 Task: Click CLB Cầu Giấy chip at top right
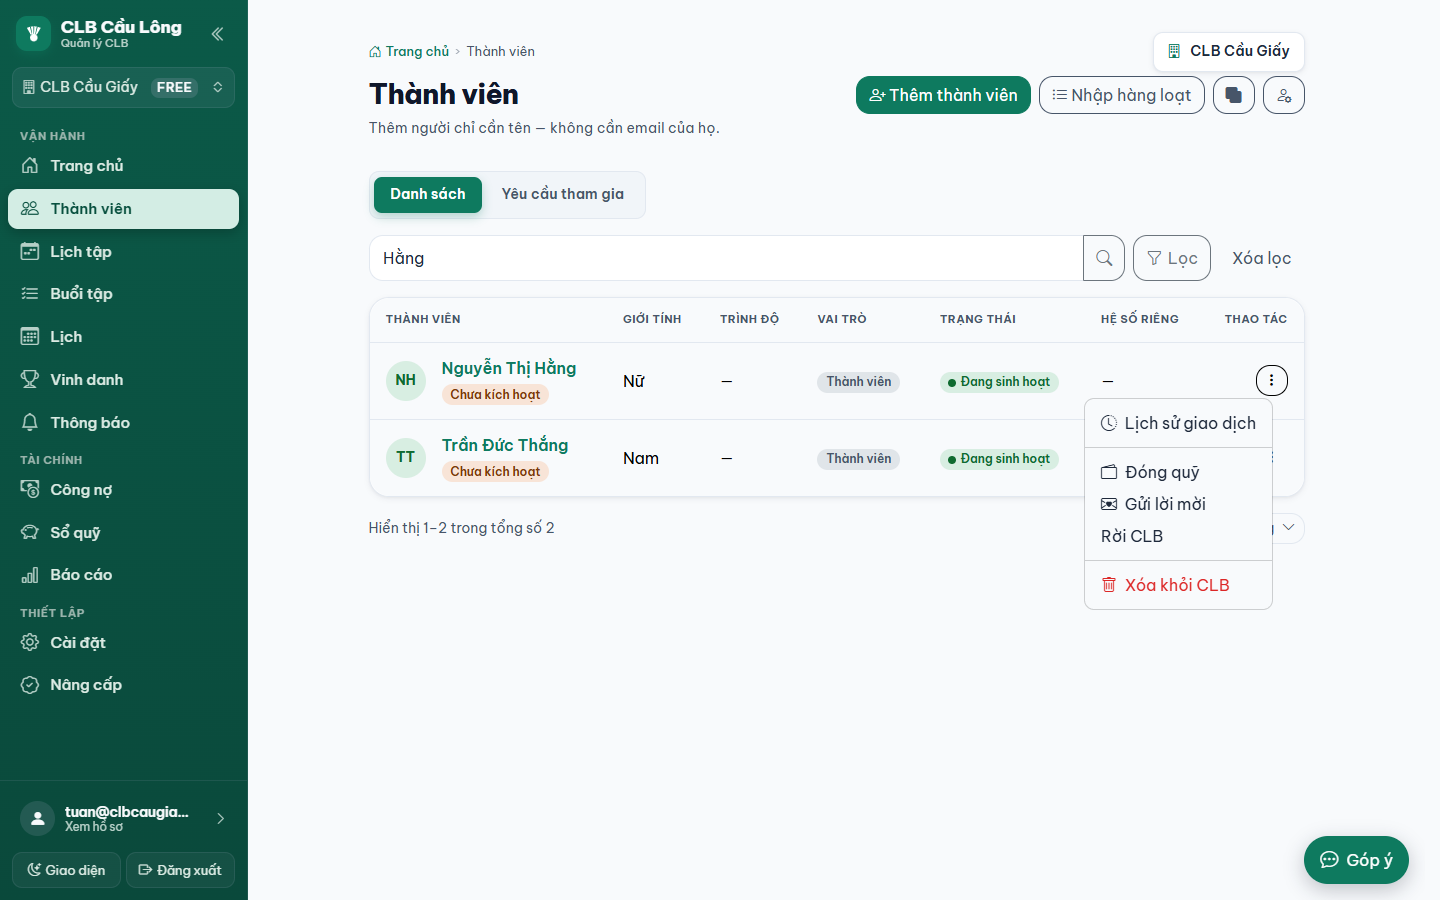click(x=1229, y=51)
